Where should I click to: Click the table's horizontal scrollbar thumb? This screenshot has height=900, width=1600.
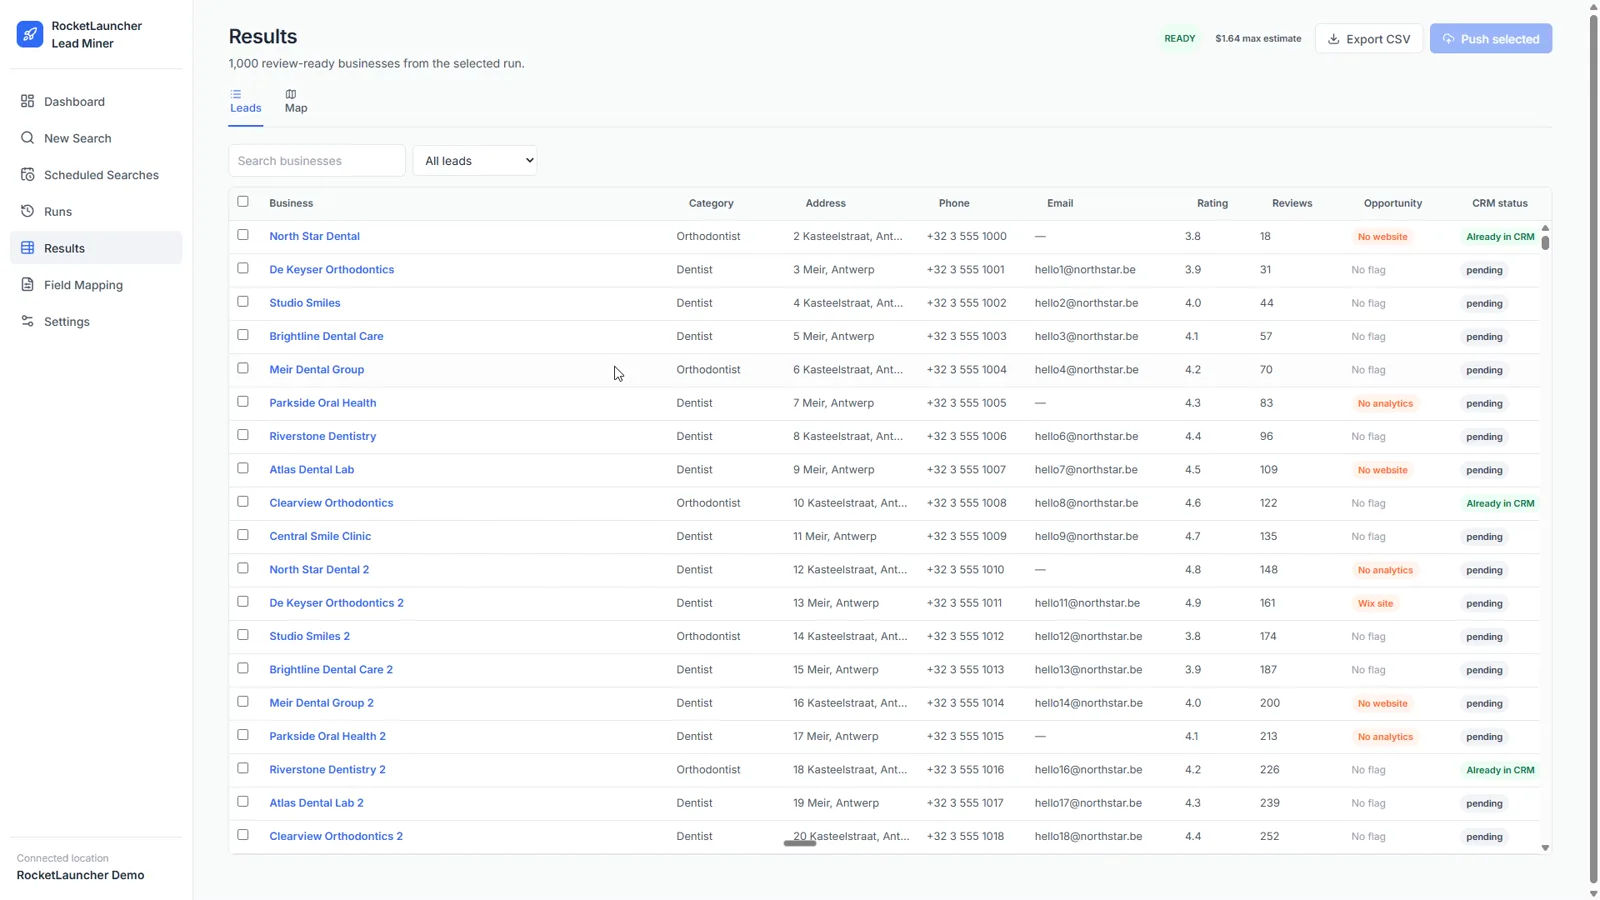pyautogui.click(x=800, y=843)
